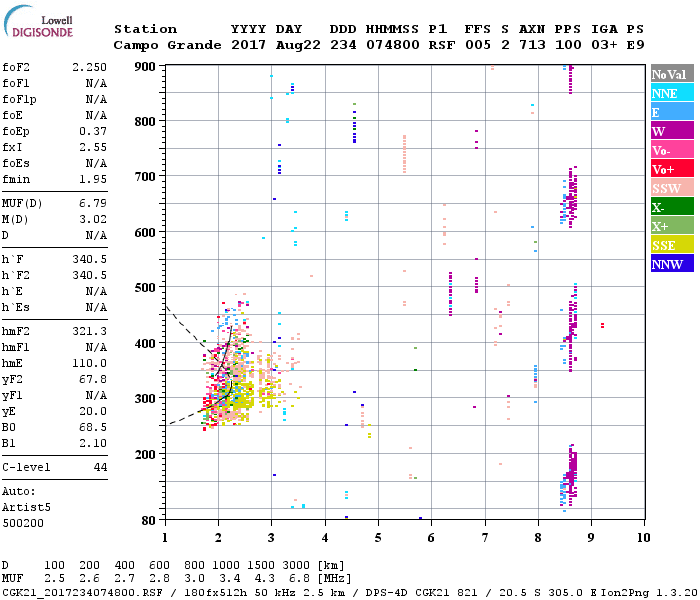Select the NNE cyan legend swatch
The image size is (700, 600).
(672, 93)
